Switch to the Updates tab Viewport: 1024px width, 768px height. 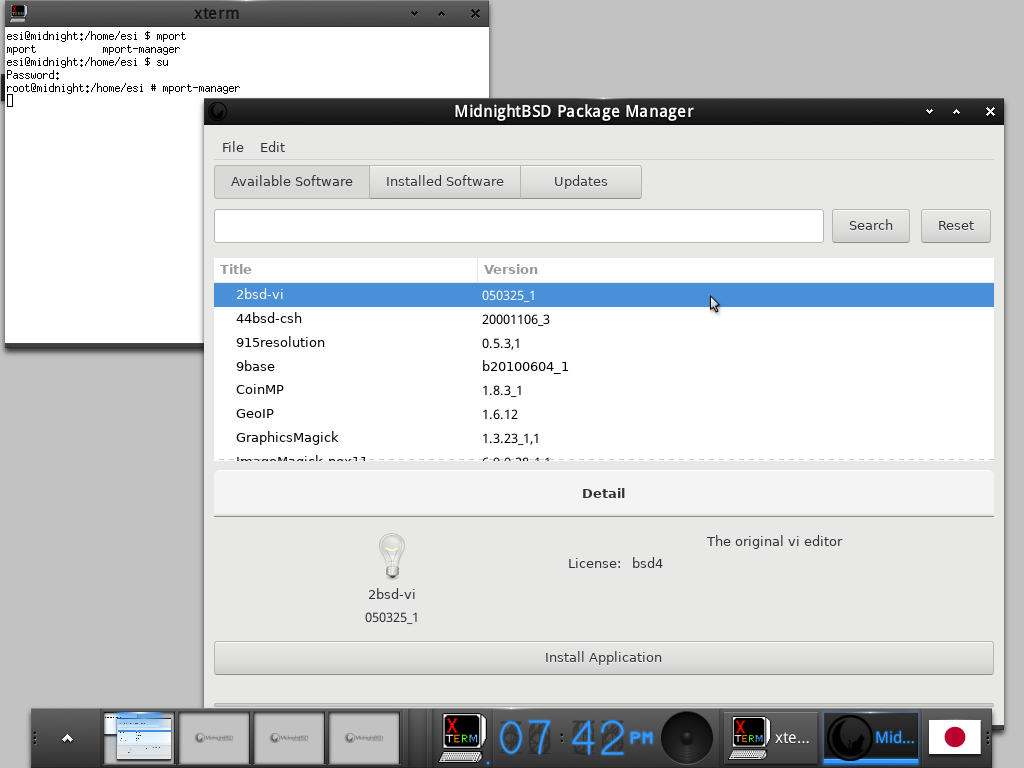click(x=581, y=181)
